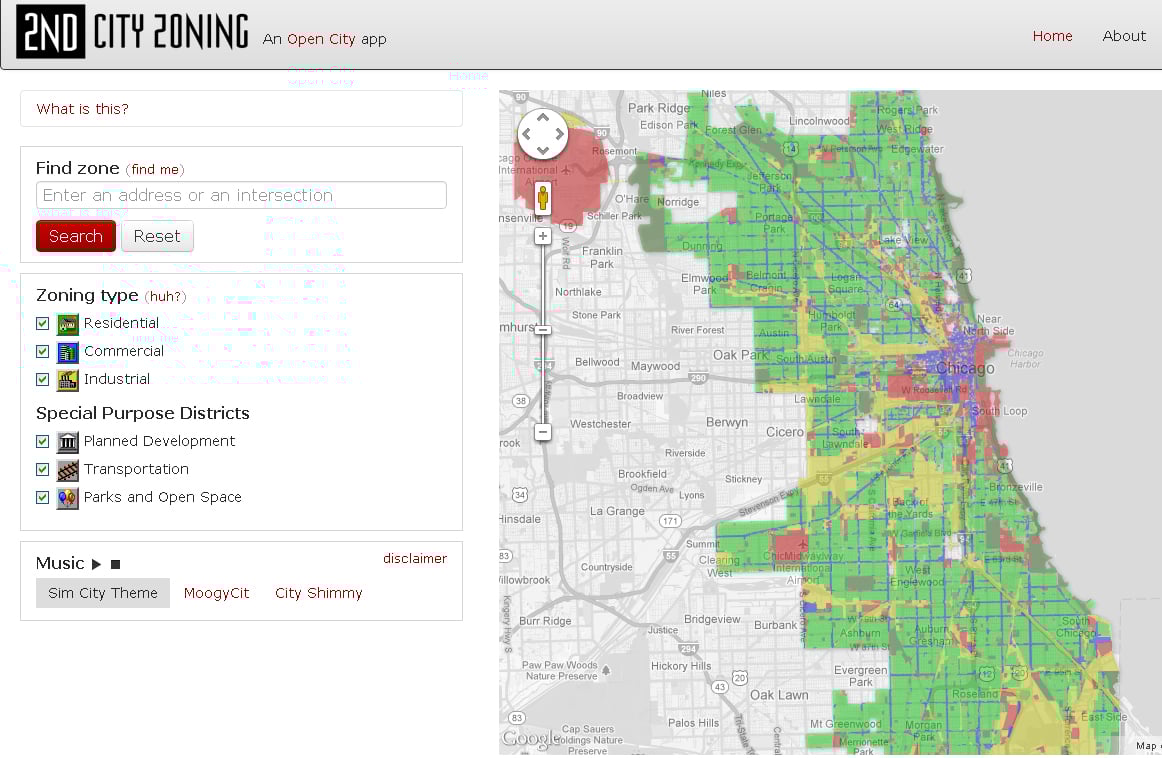Click the map zoom slider handle
Image resolution: width=1162 pixels, height=758 pixels.
pyautogui.click(x=542, y=330)
